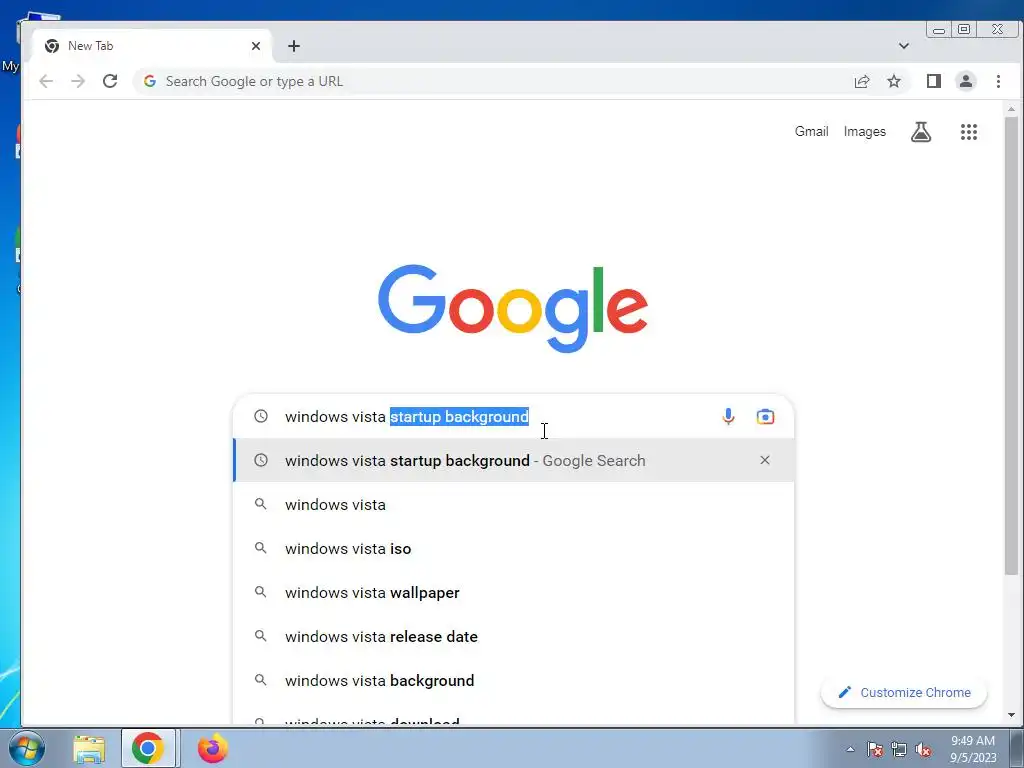Viewport: 1024px width, 768px height.
Task: Click the Customize Chrome button
Action: pyautogui.click(x=904, y=692)
